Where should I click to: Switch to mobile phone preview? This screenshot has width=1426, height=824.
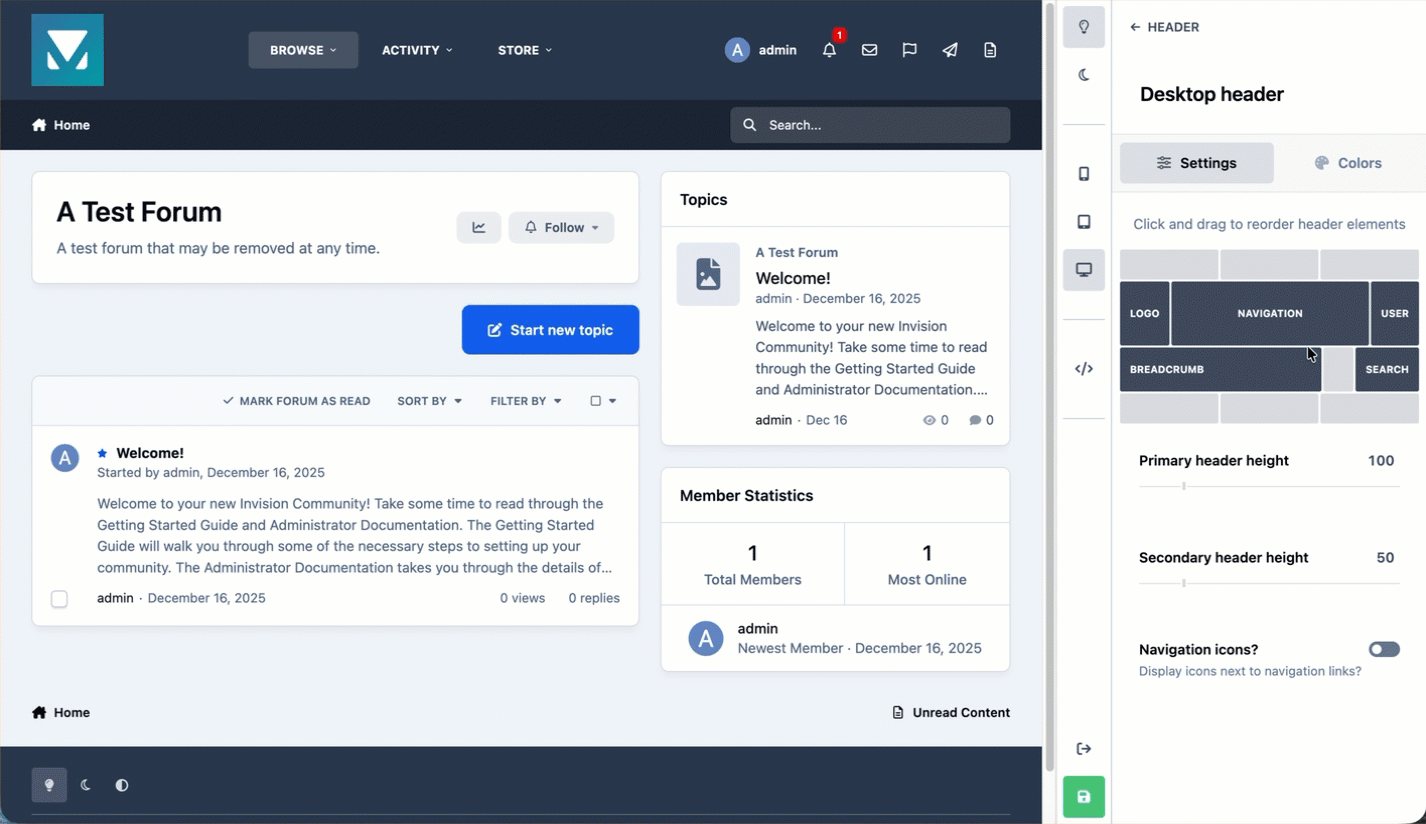pos(1084,174)
